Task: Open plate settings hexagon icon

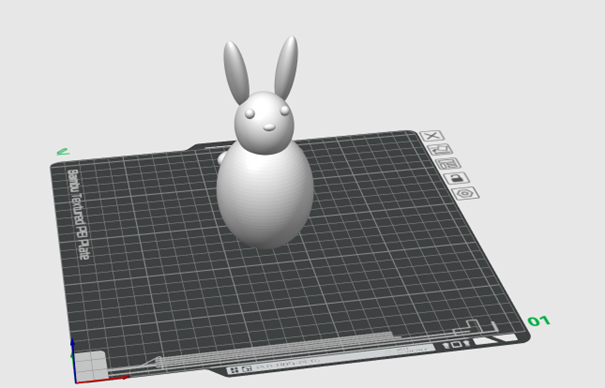Action: 466,193
